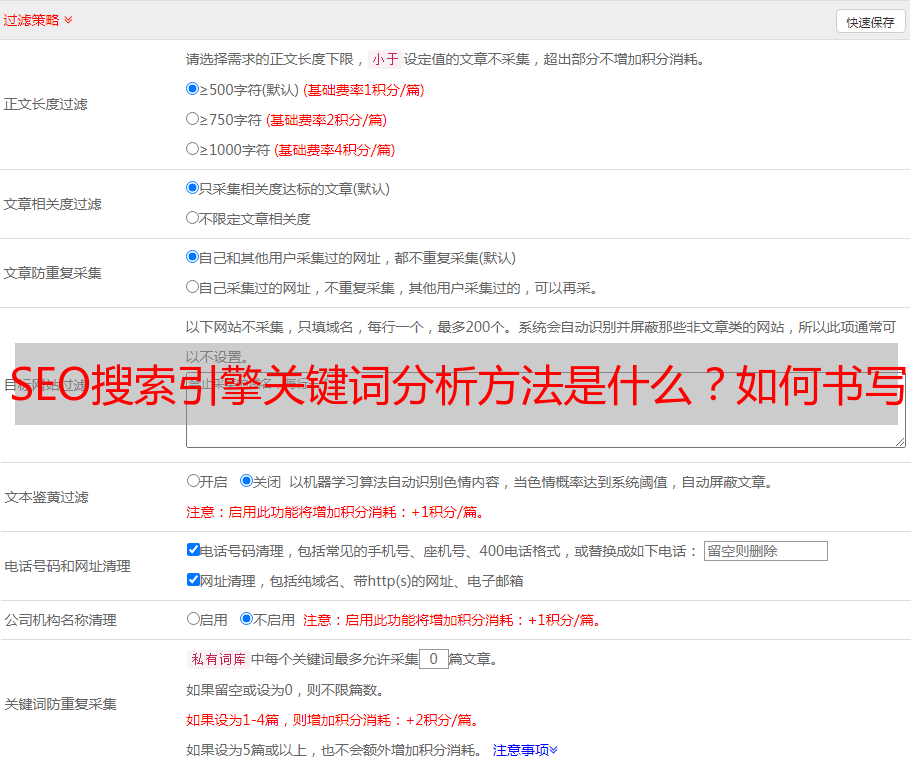Select the ≥500字符 default length option
The height and width of the screenshot is (768, 912).
[193, 89]
